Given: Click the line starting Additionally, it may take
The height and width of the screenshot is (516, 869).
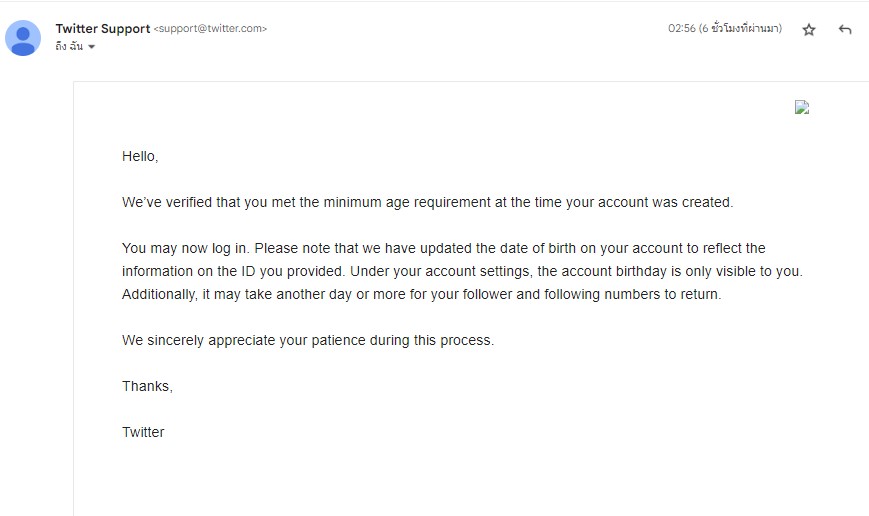Looking at the screenshot, I should point(421,294).
